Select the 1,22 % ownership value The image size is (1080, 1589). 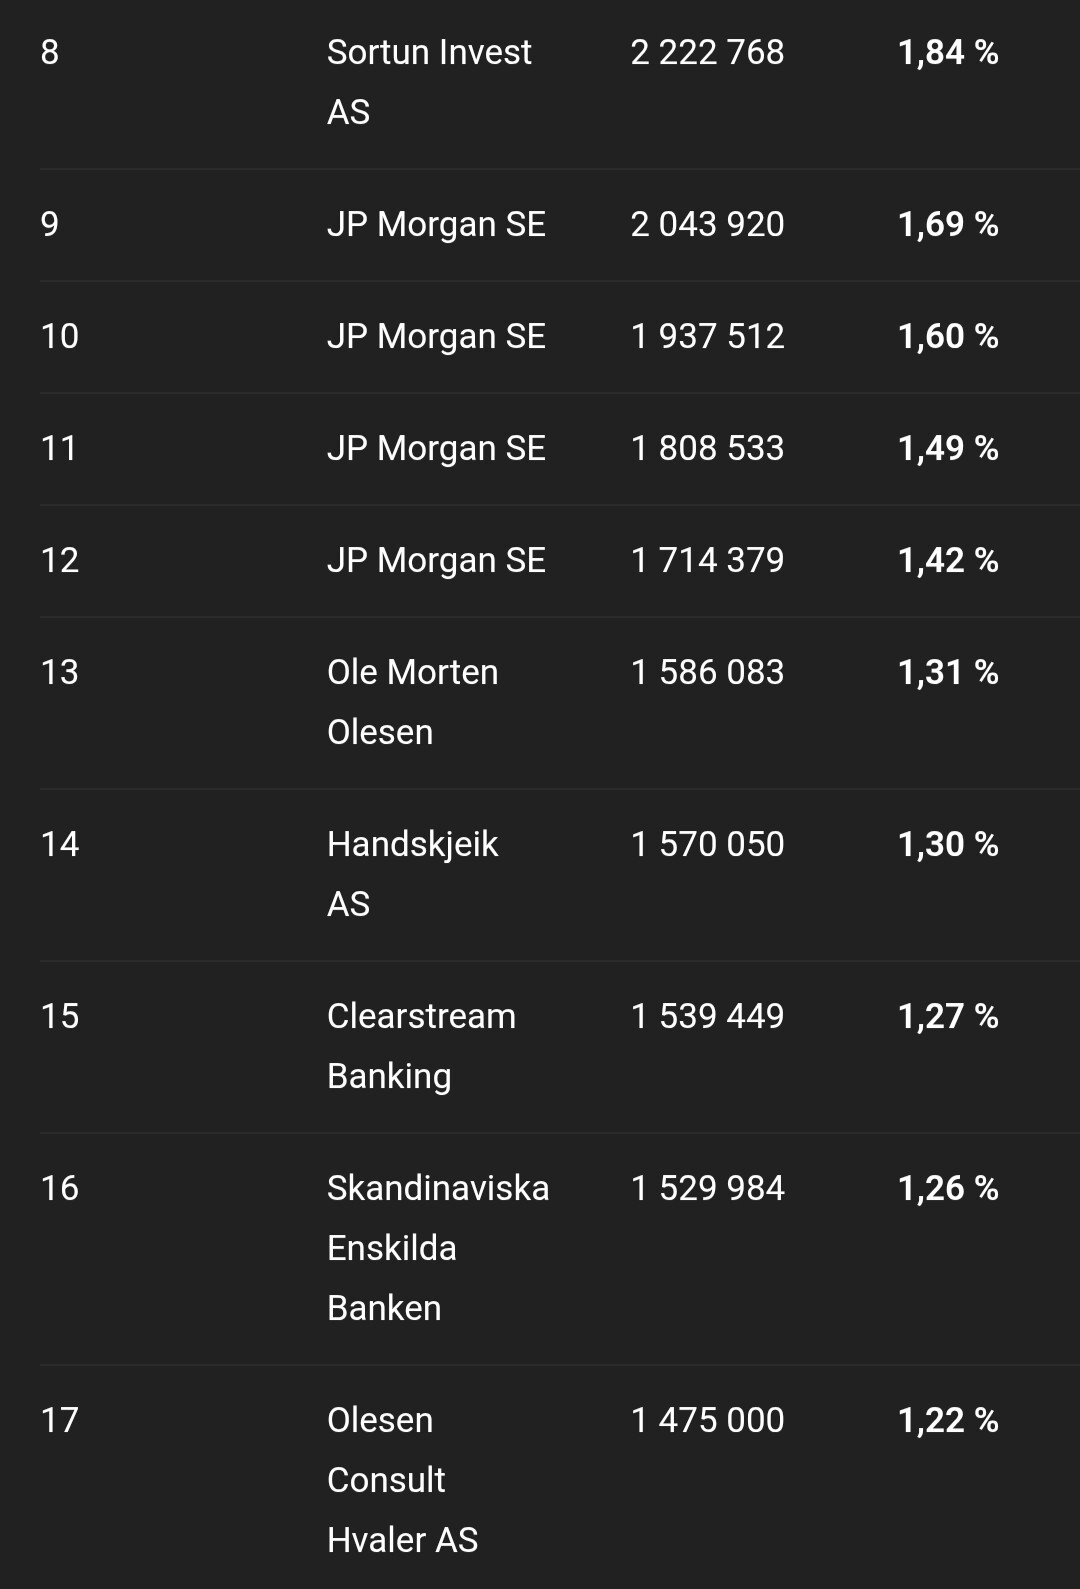pos(947,1420)
